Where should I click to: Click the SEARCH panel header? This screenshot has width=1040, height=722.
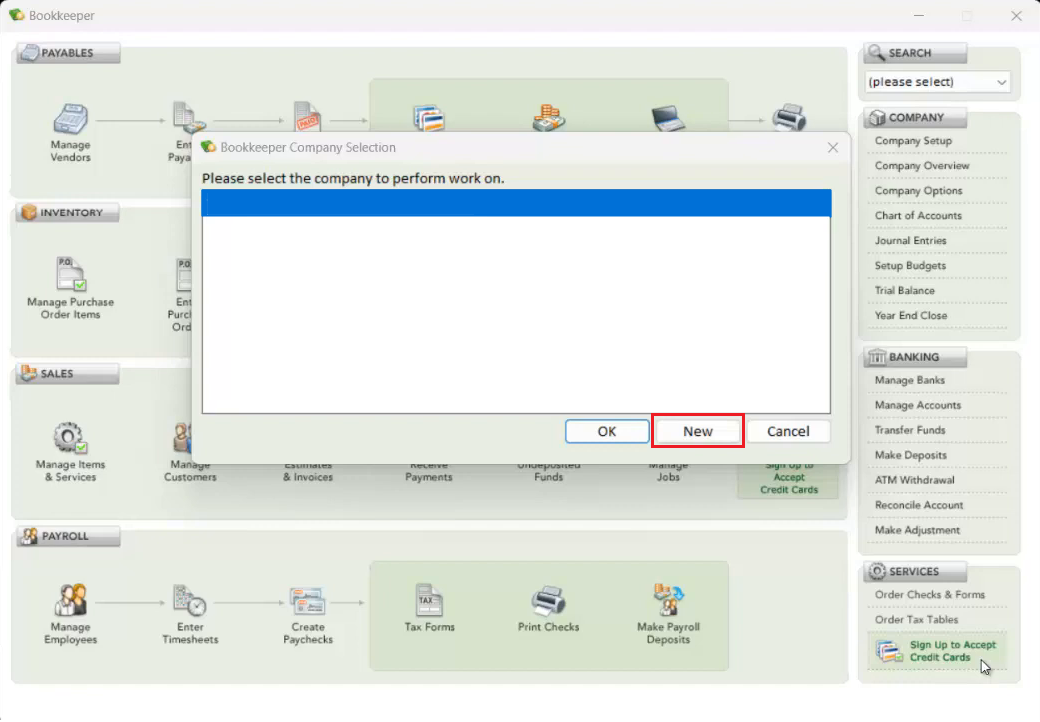click(915, 53)
